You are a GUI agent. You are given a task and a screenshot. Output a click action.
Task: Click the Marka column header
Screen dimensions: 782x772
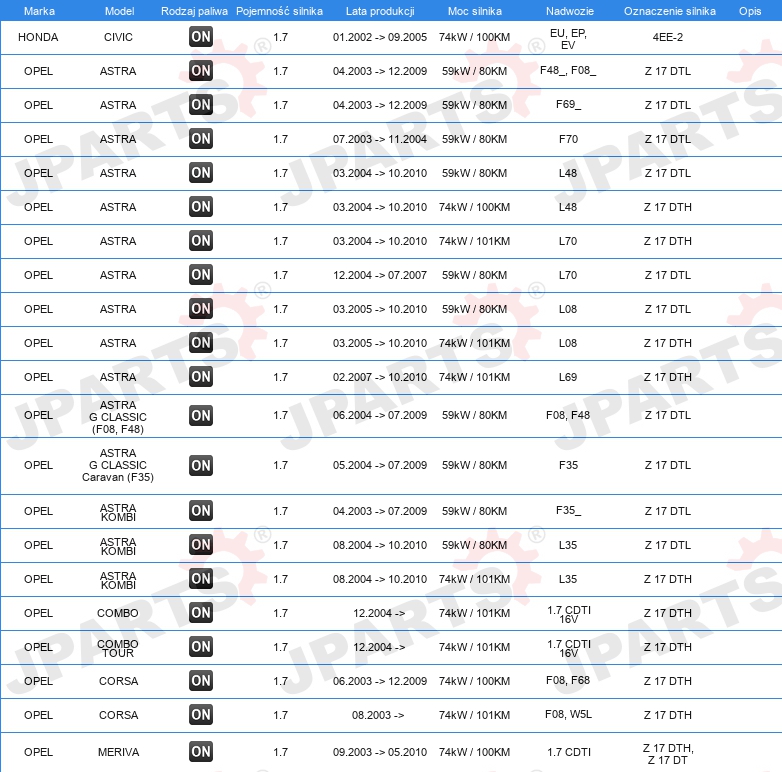[39, 11]
